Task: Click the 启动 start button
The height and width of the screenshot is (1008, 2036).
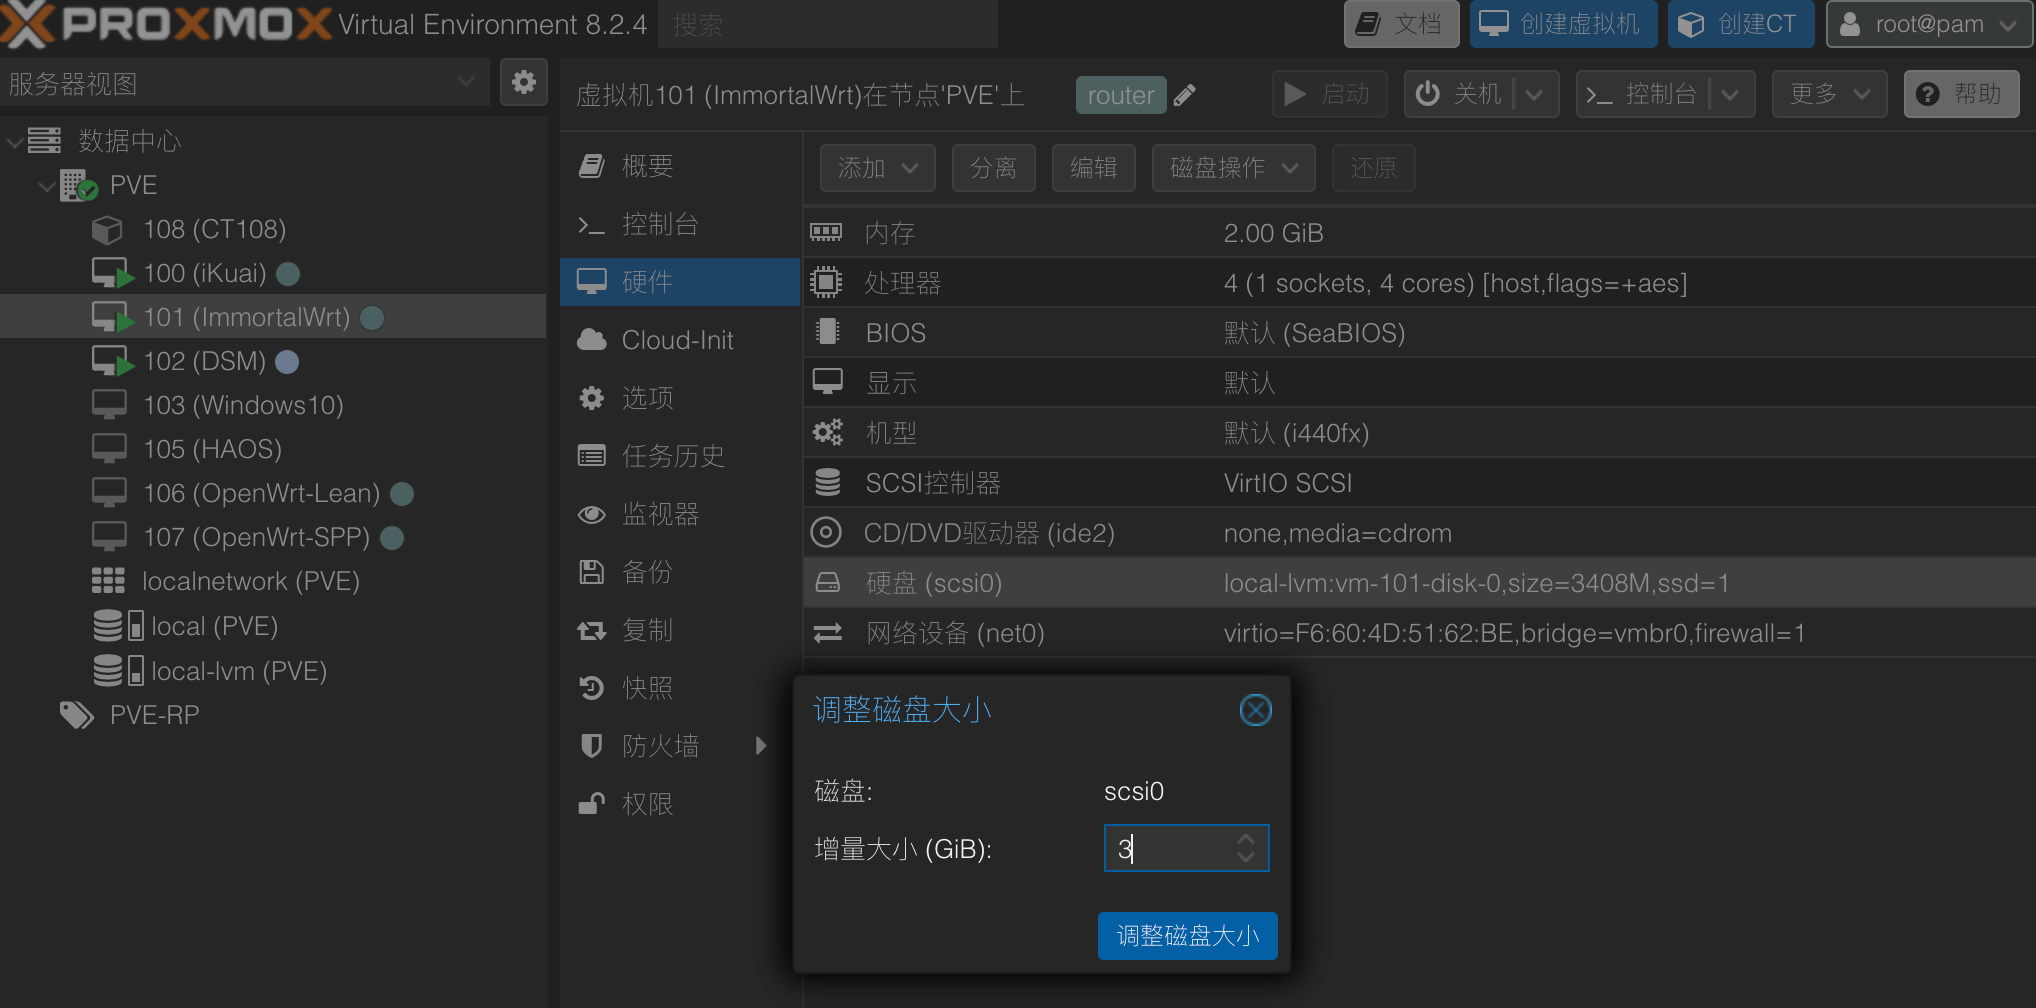Action: [1329, 94]
